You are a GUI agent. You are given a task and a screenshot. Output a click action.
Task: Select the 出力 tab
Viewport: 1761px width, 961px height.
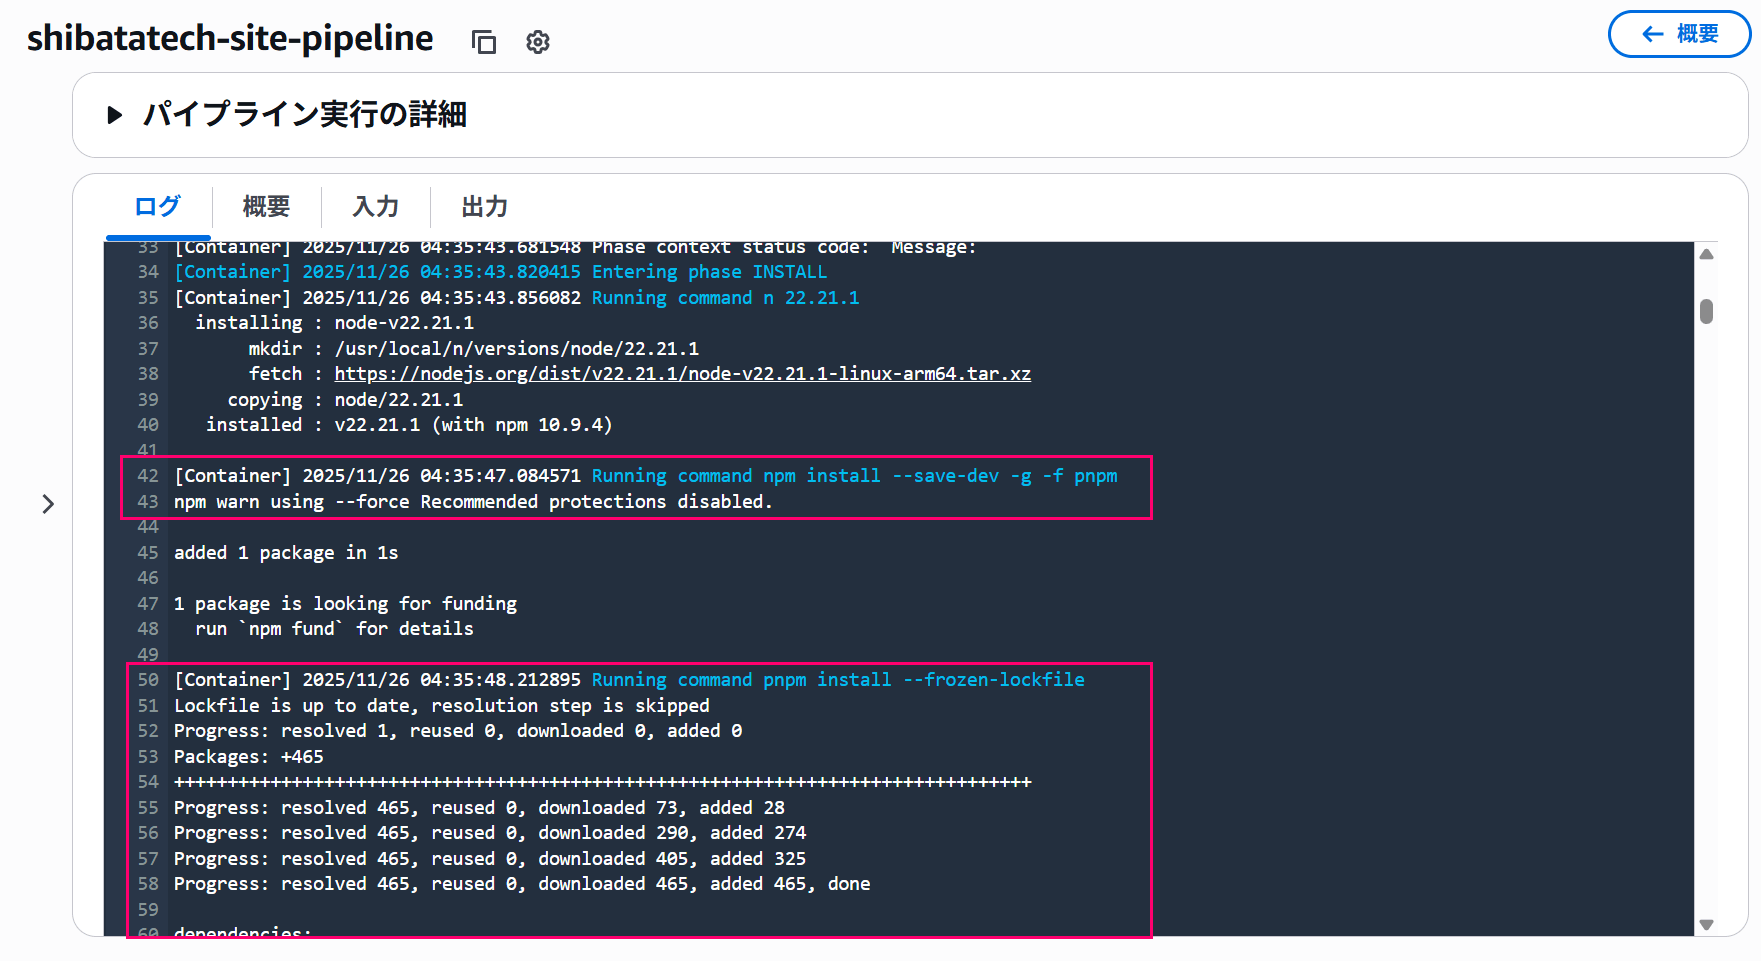[x=484, y=207]
